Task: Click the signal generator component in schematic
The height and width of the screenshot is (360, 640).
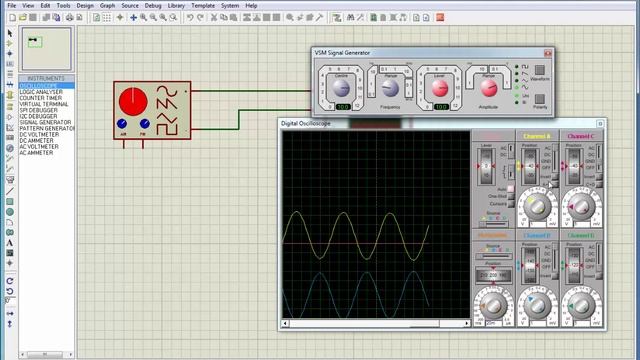Action: [152, 111]
